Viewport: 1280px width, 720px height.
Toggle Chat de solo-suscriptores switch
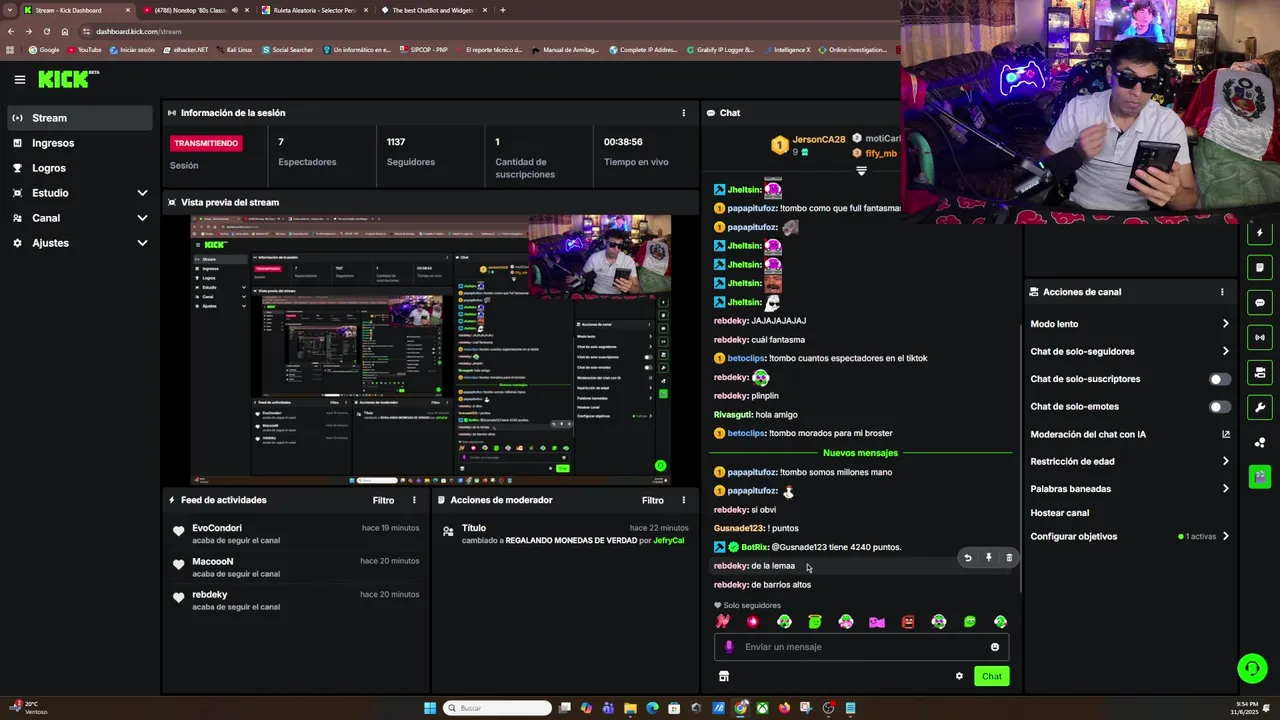click(1220, 379)
